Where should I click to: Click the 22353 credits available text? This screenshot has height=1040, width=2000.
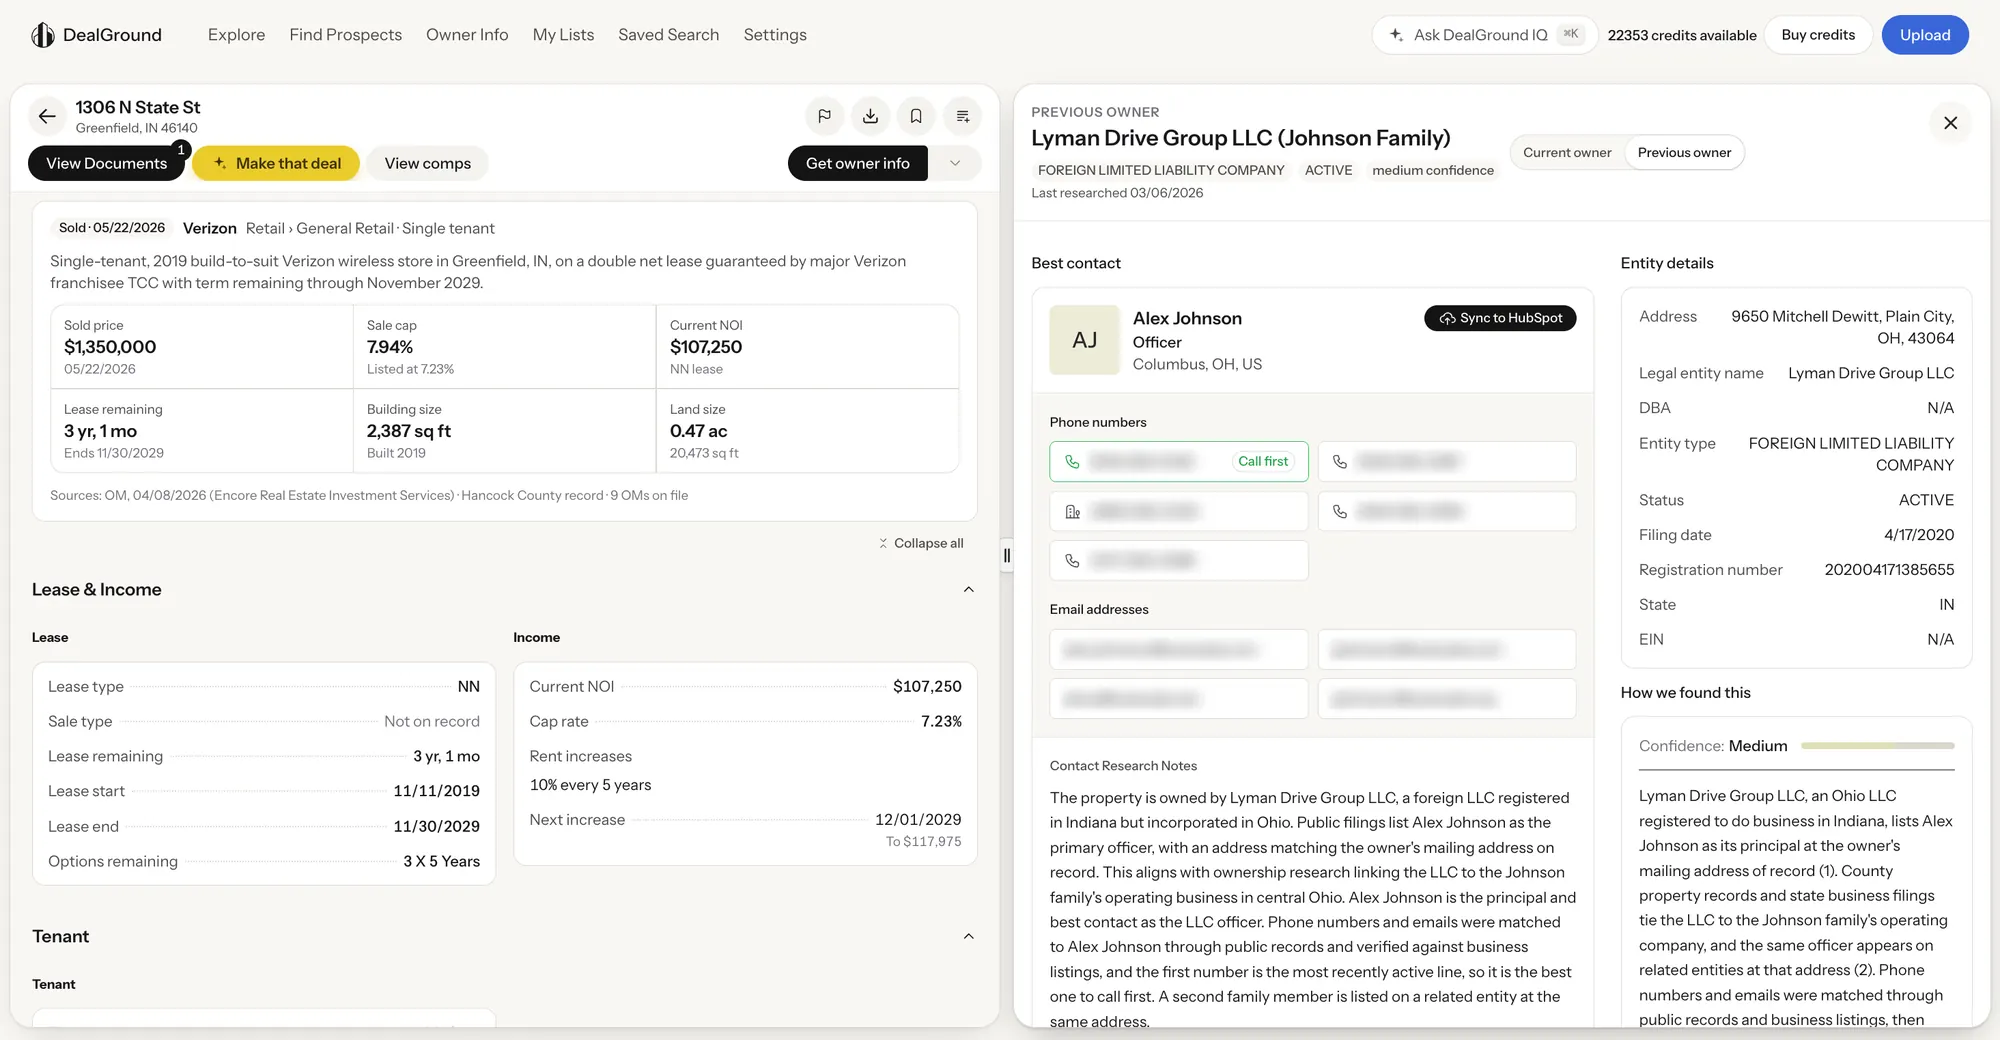[1682, 35]
